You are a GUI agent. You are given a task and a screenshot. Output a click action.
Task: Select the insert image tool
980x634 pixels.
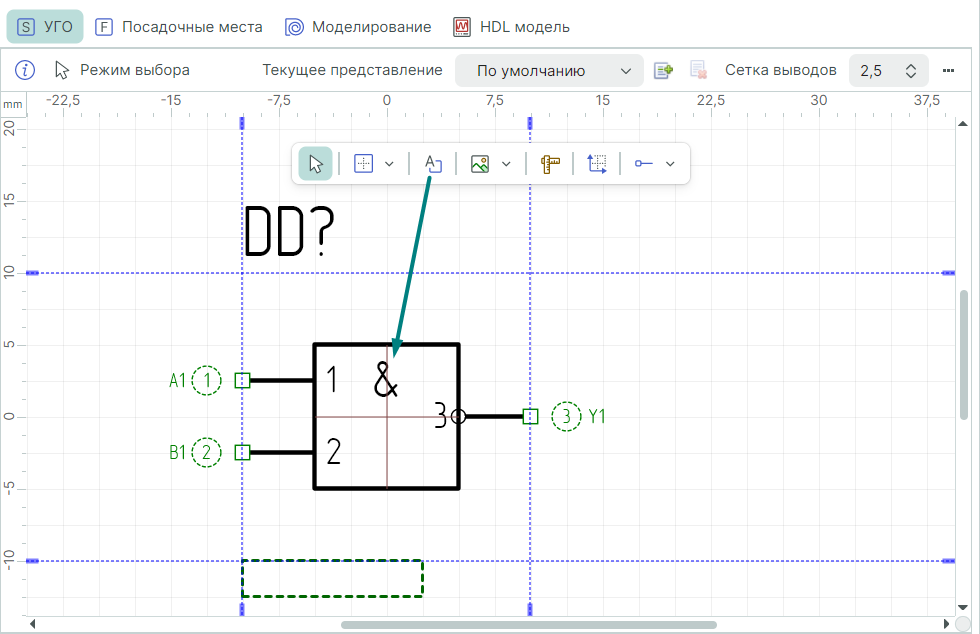click(480, 164)
